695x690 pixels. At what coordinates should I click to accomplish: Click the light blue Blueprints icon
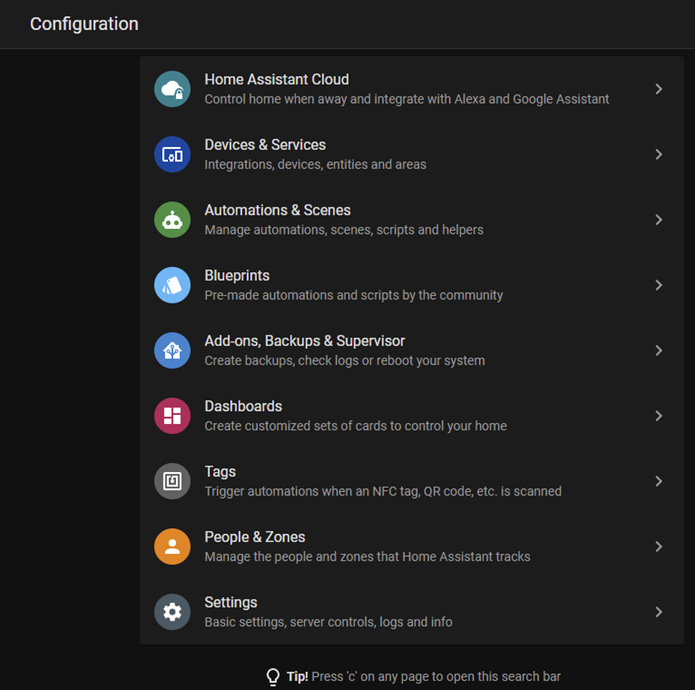click(x=172, y=285)
